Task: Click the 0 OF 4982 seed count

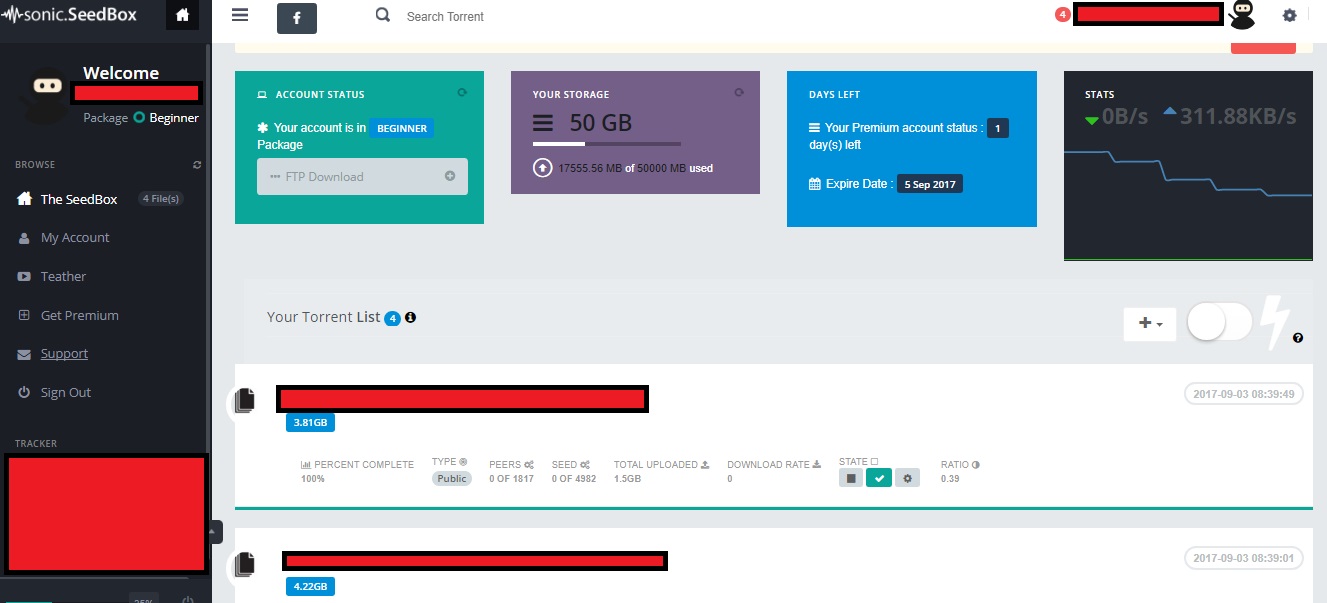Action: (x=574, y=479)
